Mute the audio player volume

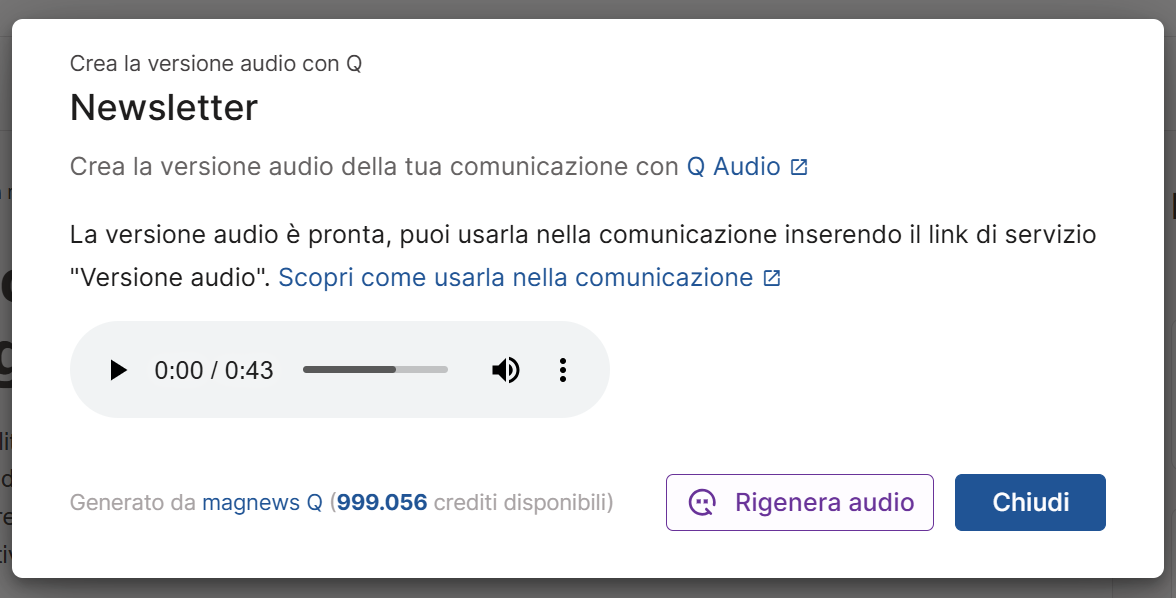coord(506,370)
